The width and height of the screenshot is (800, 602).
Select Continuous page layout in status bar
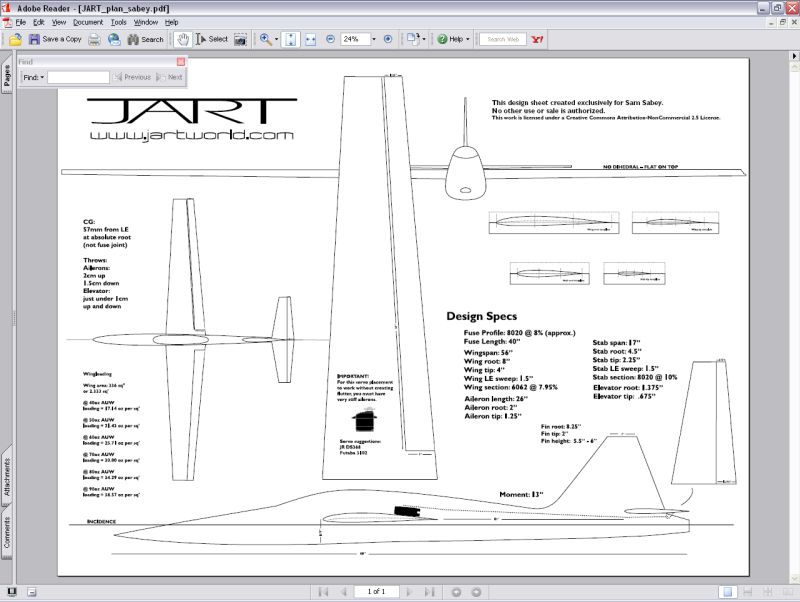coord(747,592)
